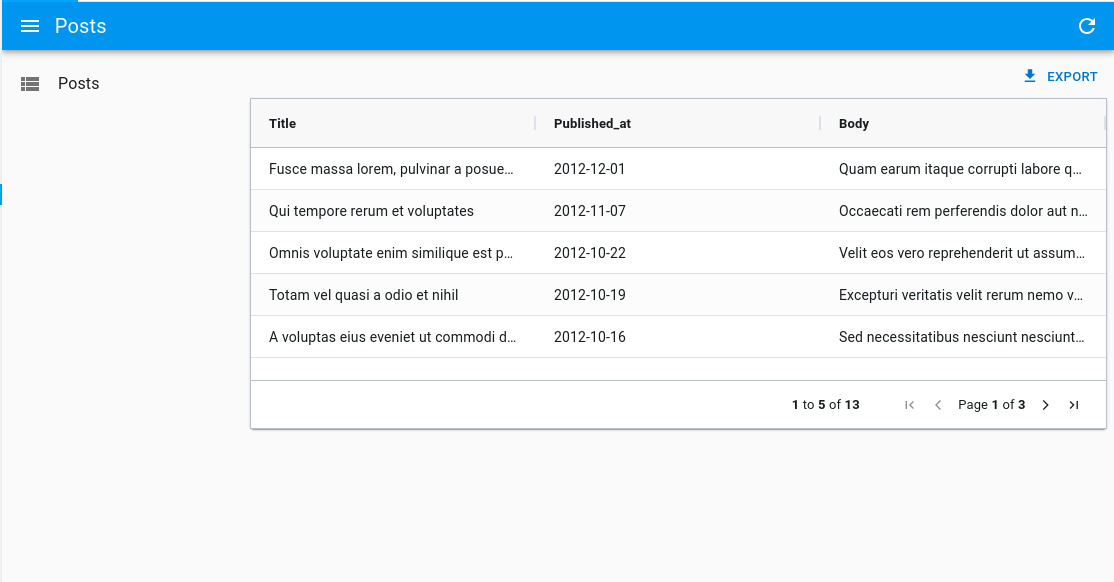
Task: Sort by the Published_at column header
Action: tap(592, 124)
